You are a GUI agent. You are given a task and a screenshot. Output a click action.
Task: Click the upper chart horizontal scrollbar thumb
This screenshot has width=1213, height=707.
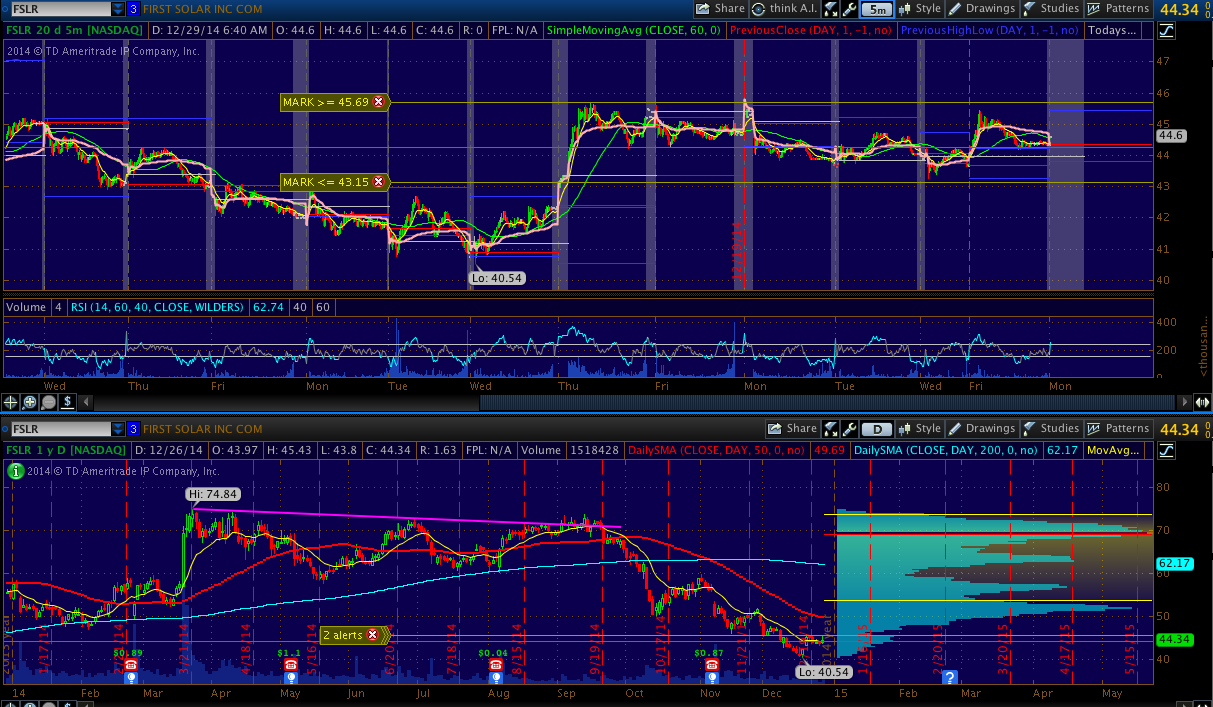point(830,402)
